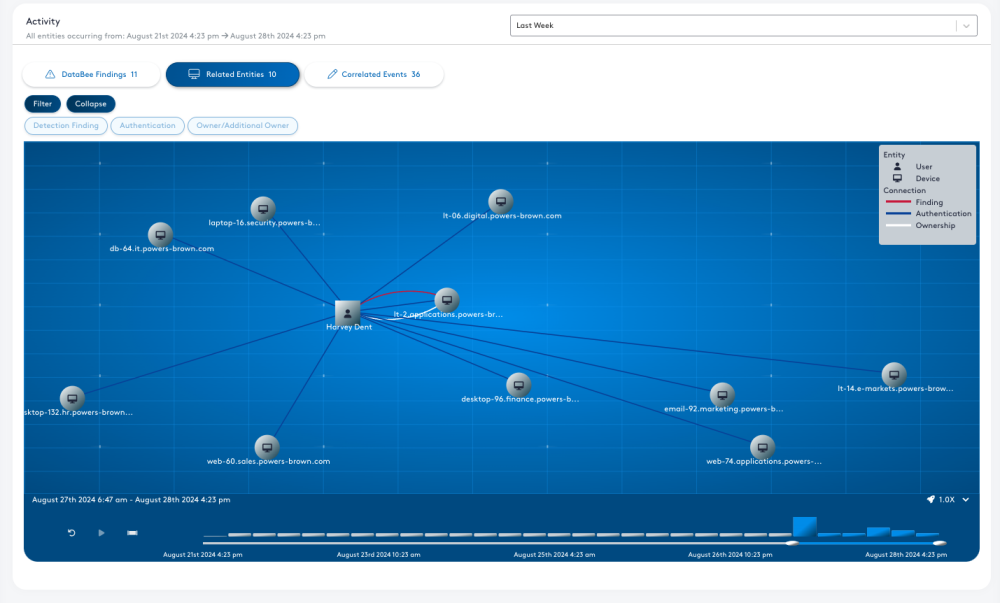Image resolution: width=1000 pixels, height=603 pixels.
Task: Open the DataBee Findings tab
Action: coord(91,75)
